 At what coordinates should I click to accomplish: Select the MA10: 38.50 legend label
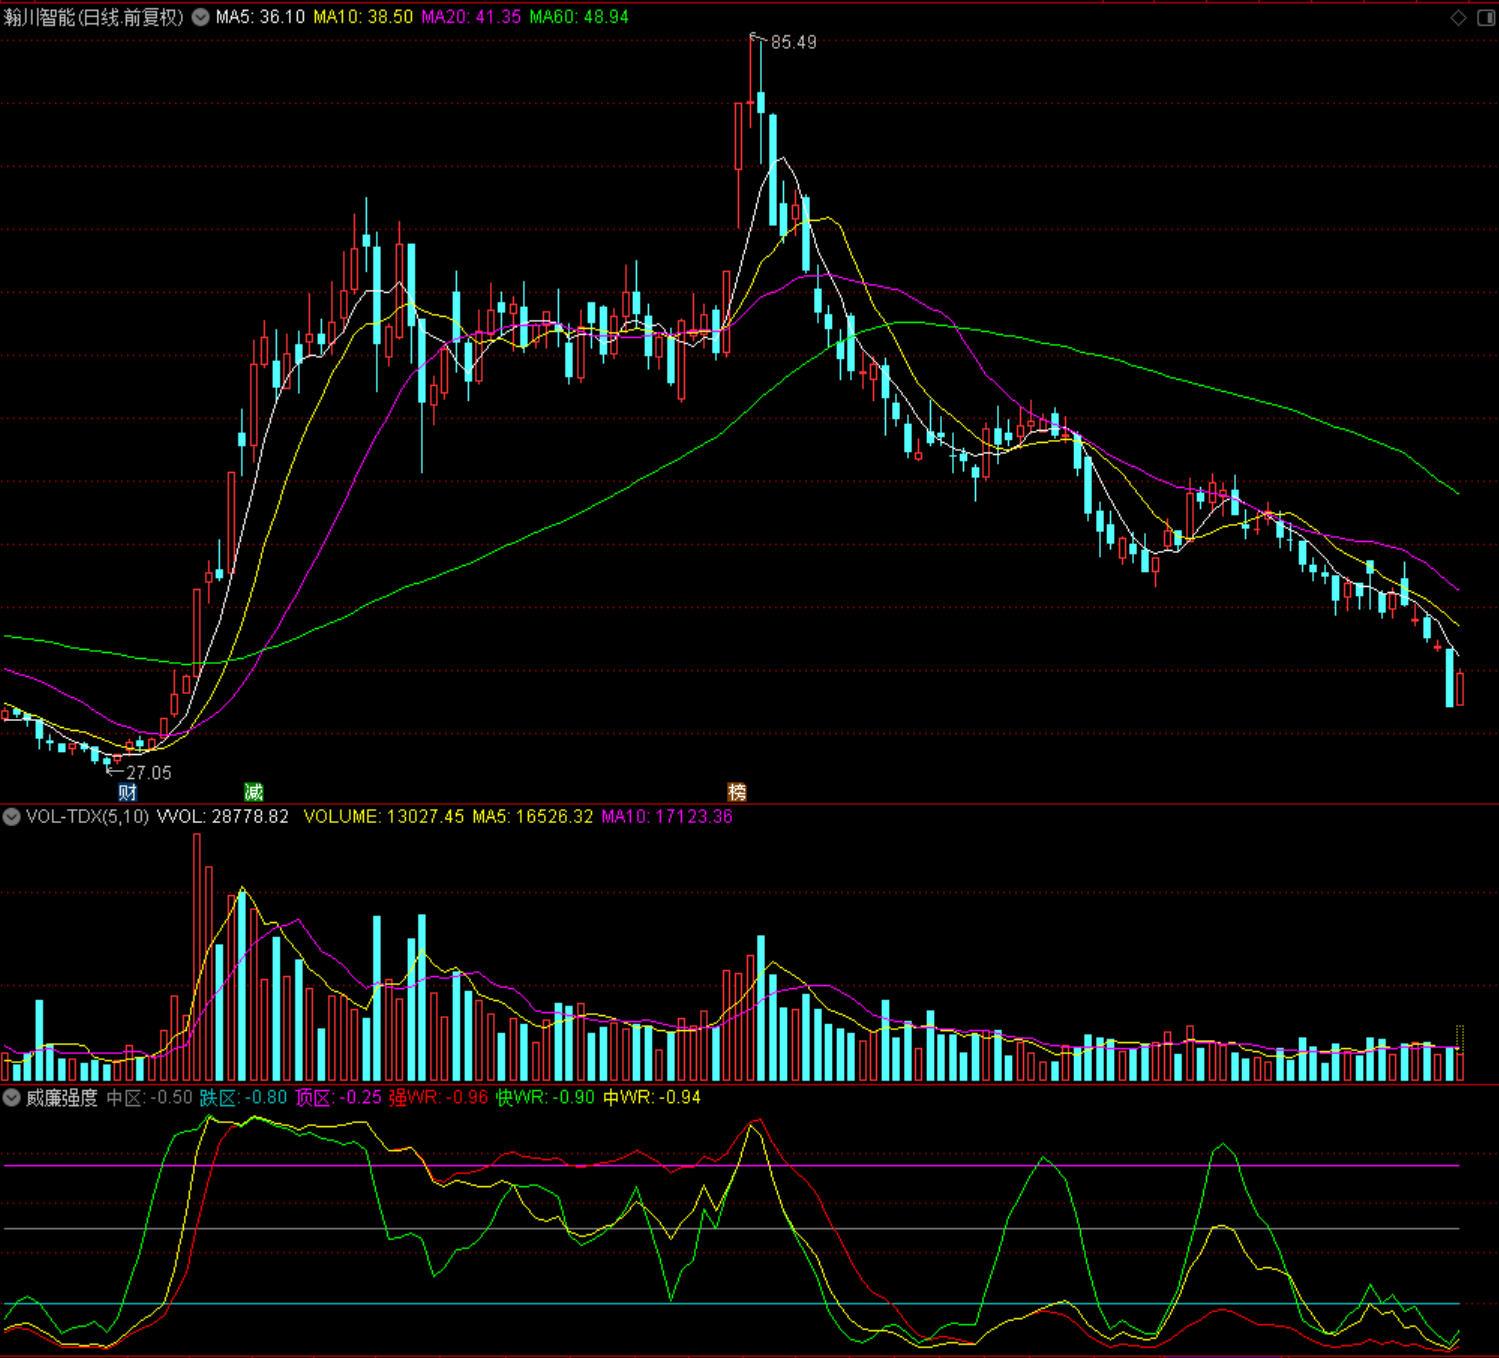tap(363, 17)
